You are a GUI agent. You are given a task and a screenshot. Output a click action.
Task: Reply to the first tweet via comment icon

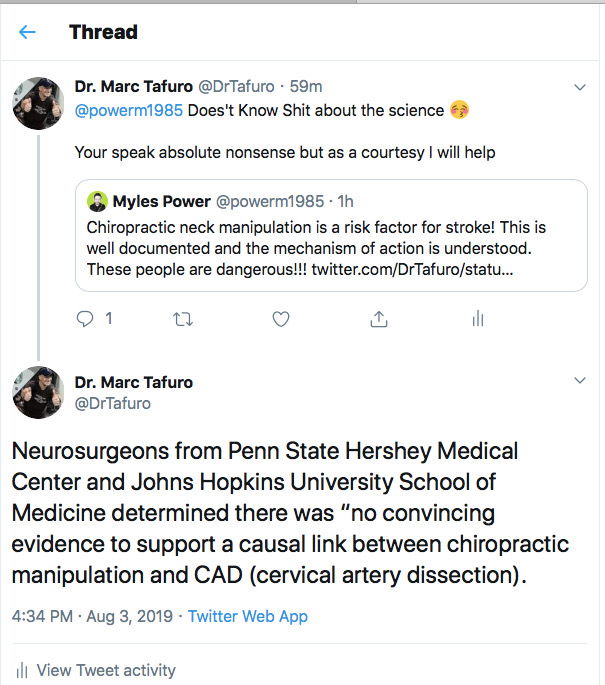click(87, 319)
